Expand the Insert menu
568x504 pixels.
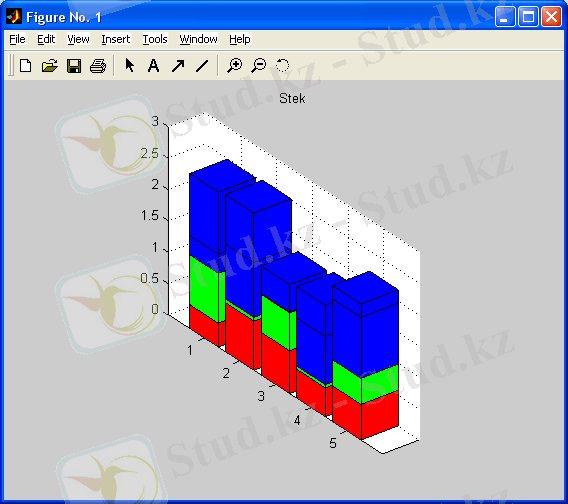[x=116, y=39]
